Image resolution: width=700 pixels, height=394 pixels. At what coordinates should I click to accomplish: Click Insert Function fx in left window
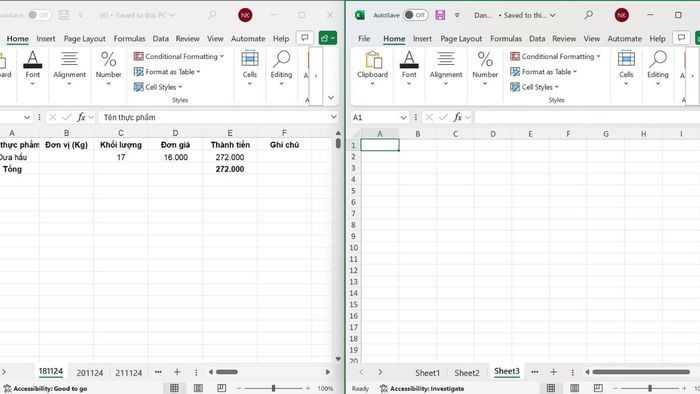81,117
